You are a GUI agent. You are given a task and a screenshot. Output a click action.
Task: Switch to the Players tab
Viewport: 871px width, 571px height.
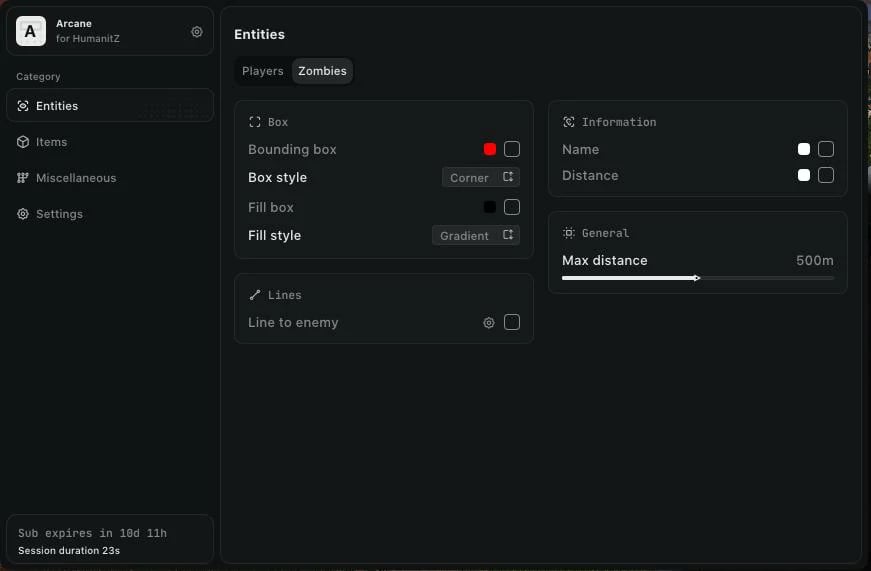pyautogui.click(x=263, y=71)
